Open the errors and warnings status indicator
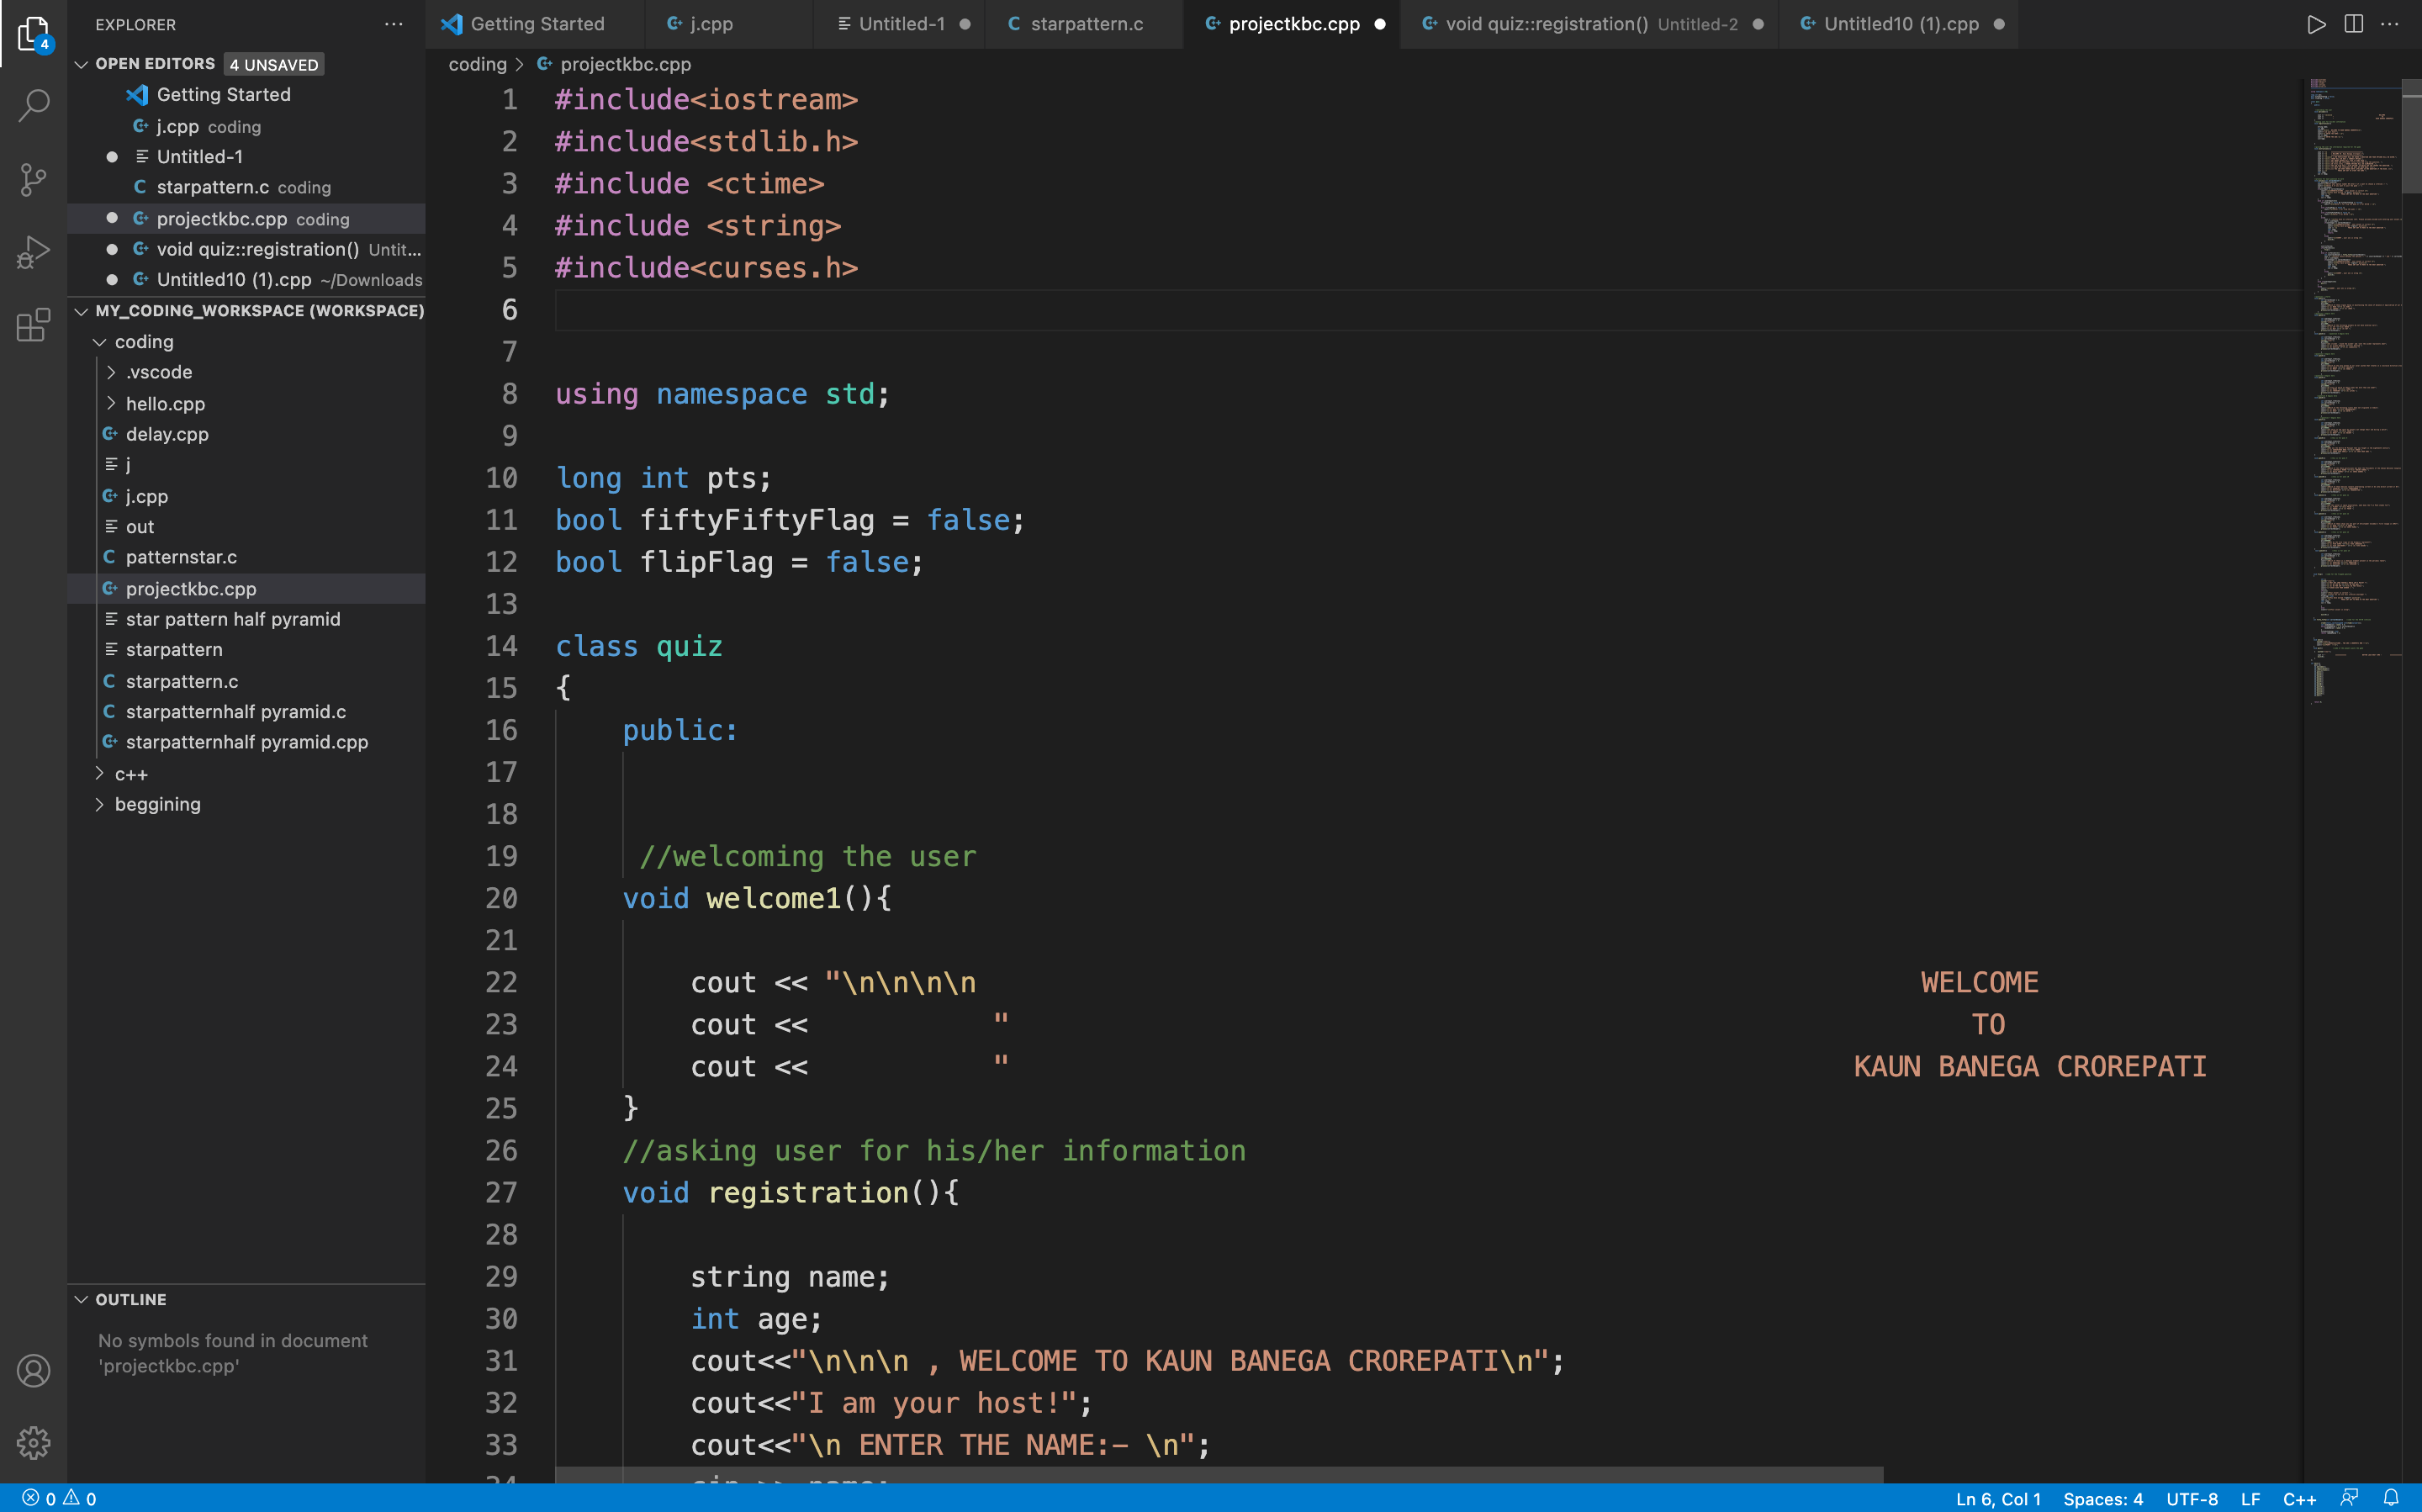Screen dimensions: 2422x1512 click(60, 1498)
